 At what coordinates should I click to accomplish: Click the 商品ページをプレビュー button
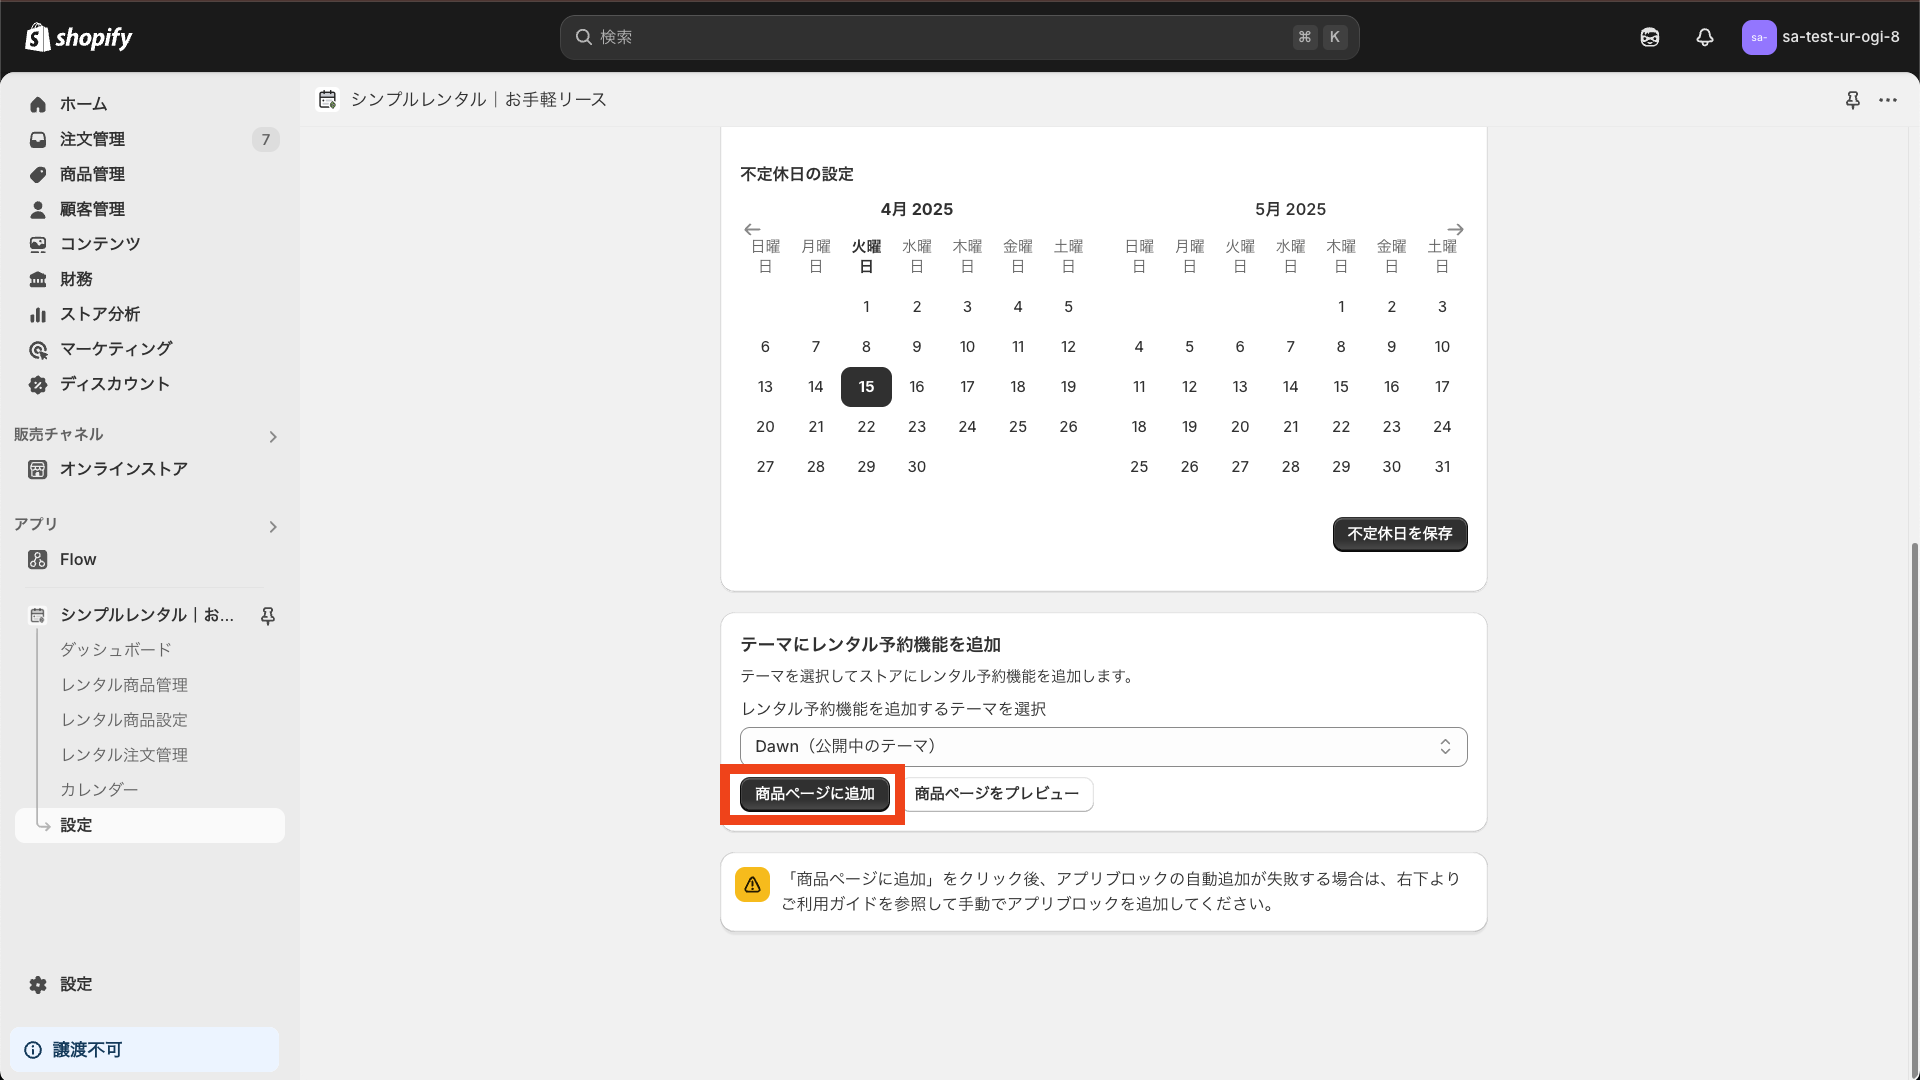click(x=997, y=793)
